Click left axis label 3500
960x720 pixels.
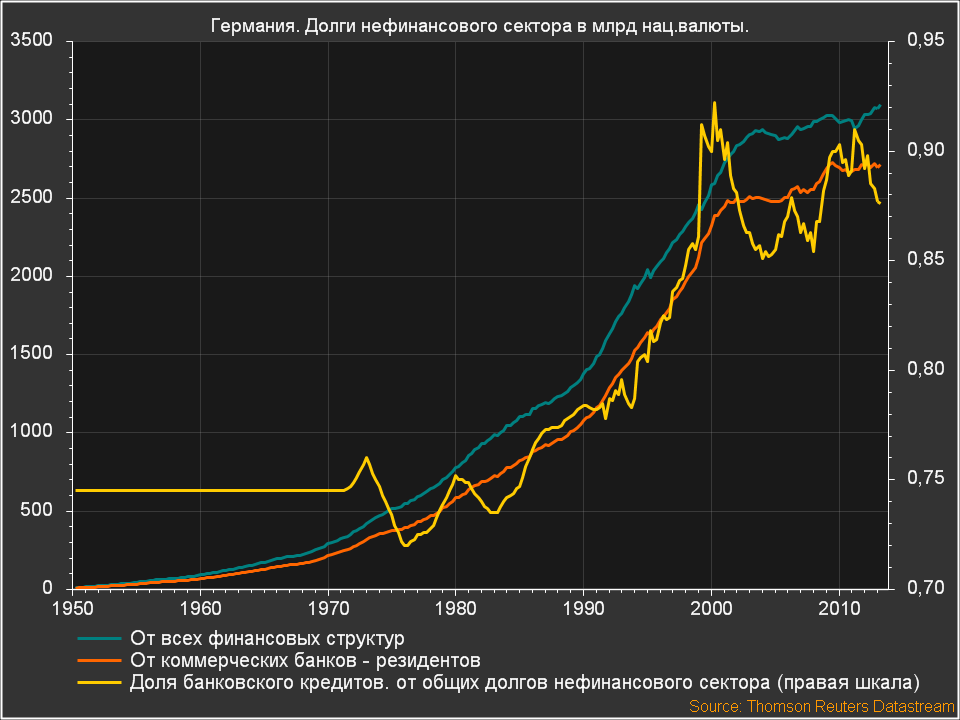(x=32, y=40)
